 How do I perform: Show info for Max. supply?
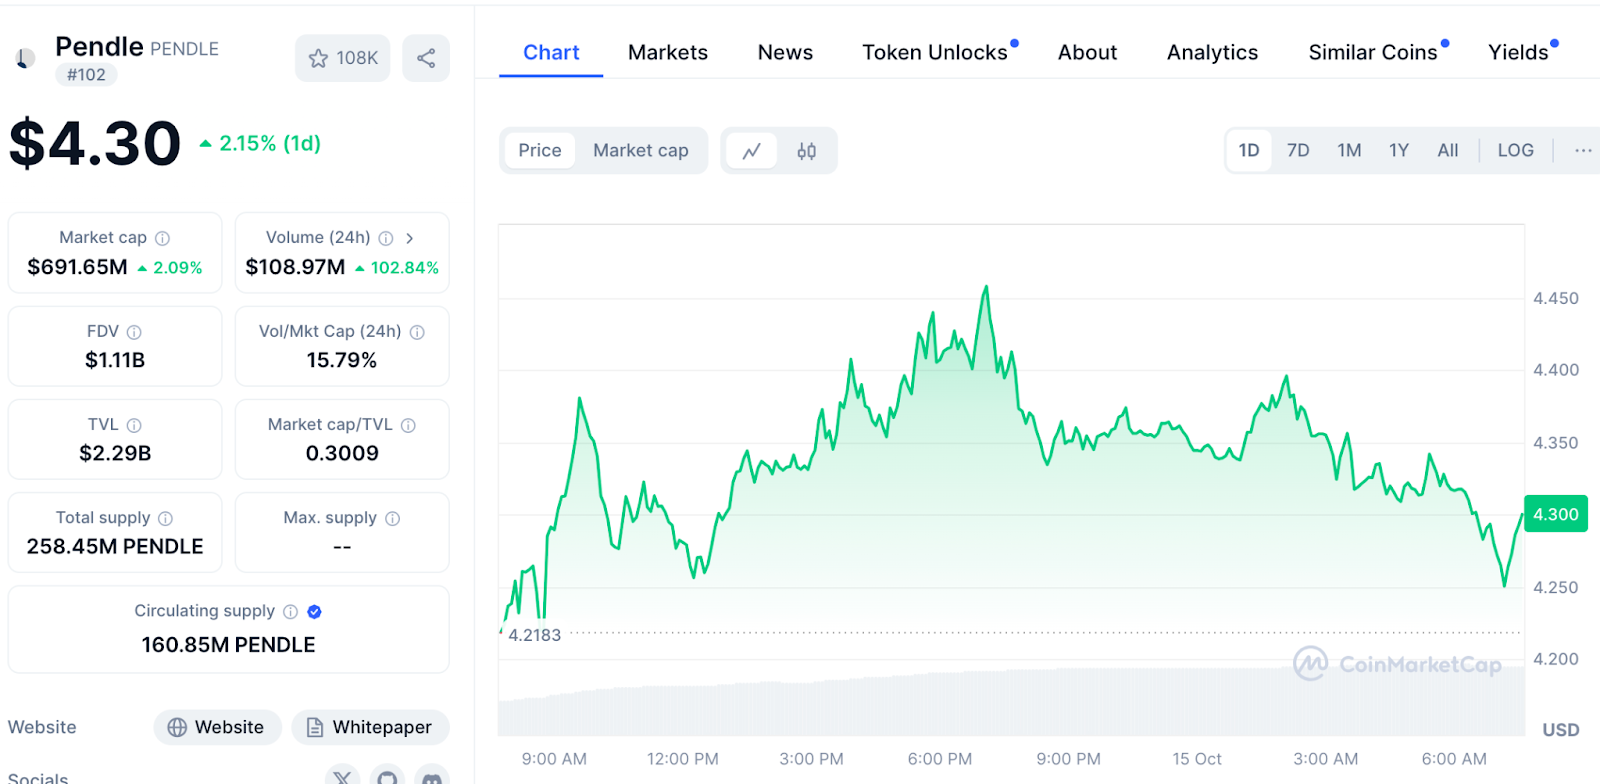pos(393,518)
